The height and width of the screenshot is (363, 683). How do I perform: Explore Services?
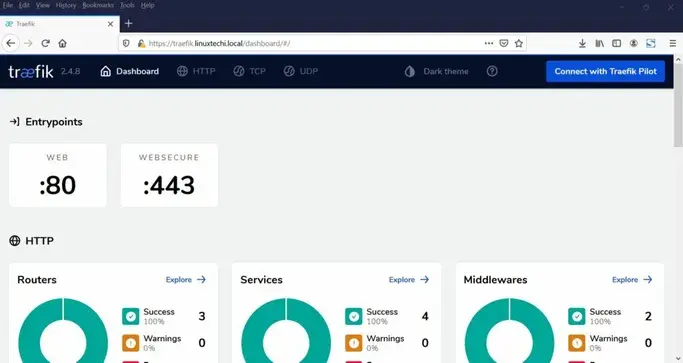409,280
